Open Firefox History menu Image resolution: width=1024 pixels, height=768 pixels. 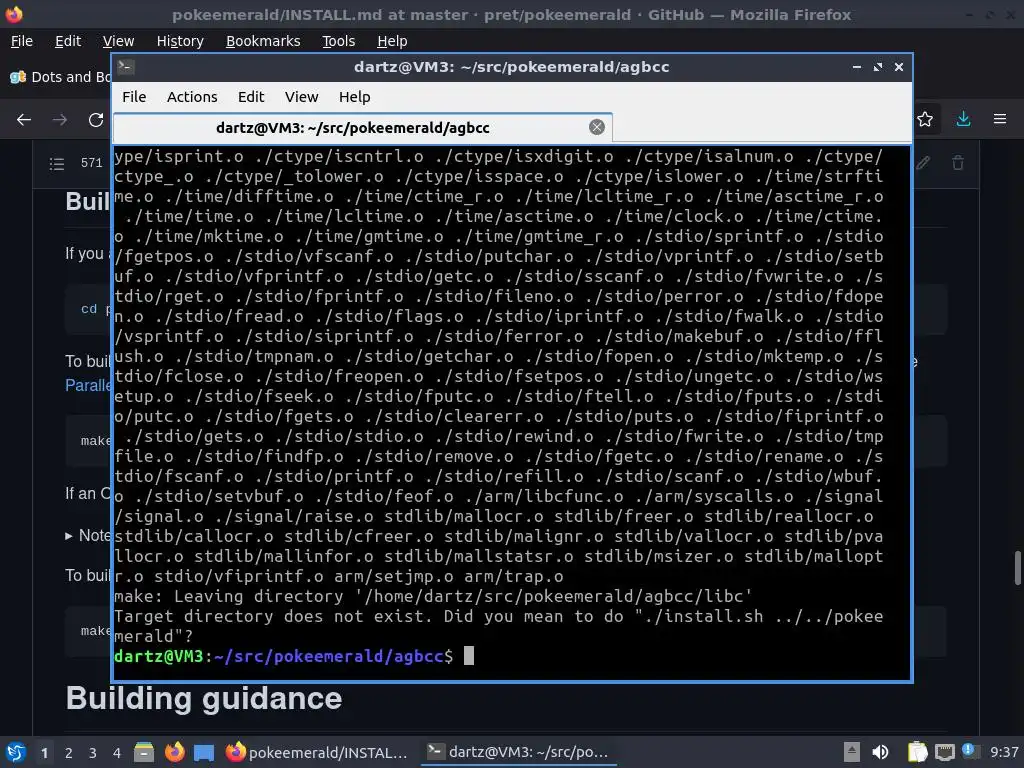click(180, 41)
